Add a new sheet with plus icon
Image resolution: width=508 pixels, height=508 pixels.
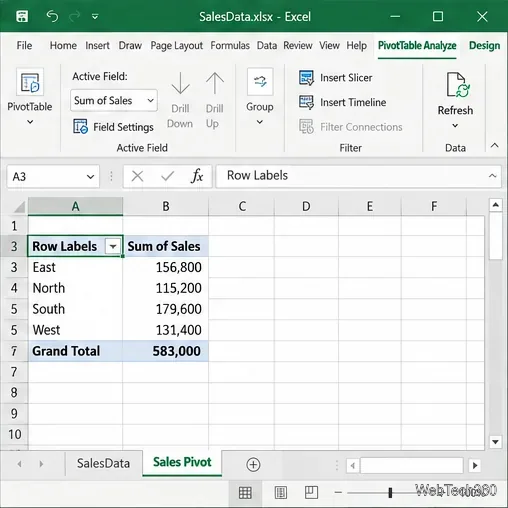(x=253, y=464)
